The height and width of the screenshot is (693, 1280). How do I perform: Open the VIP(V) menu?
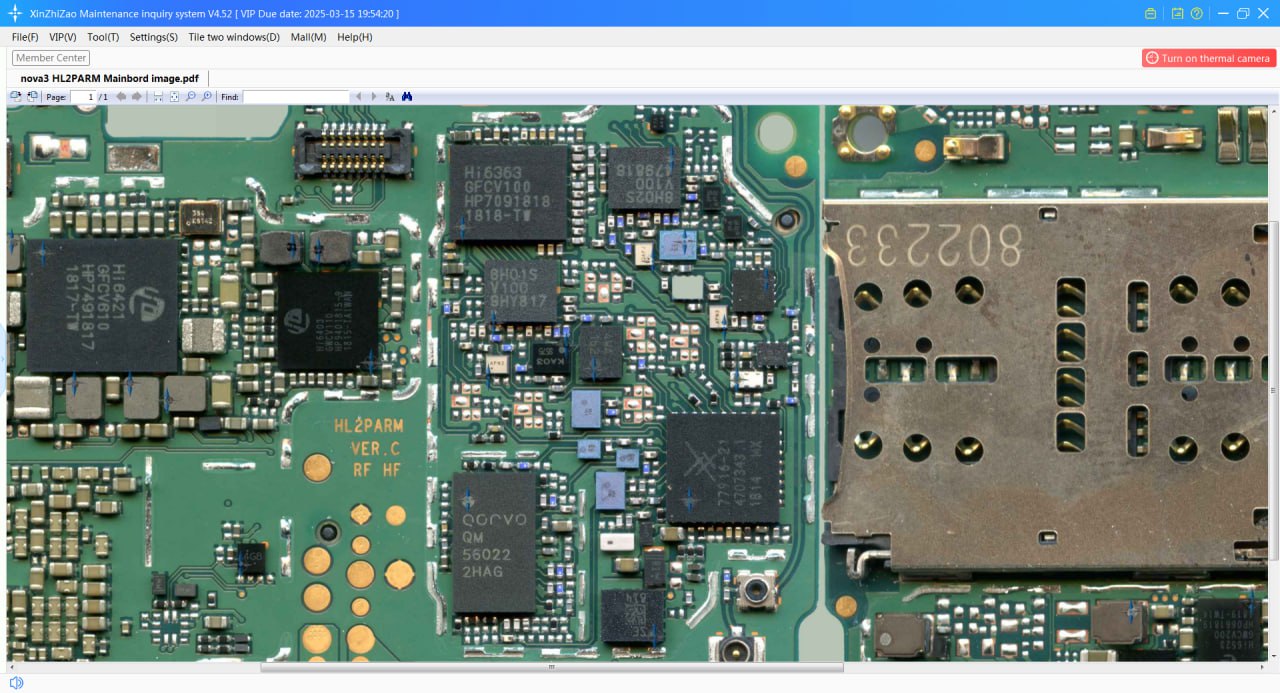coord(62,37)
